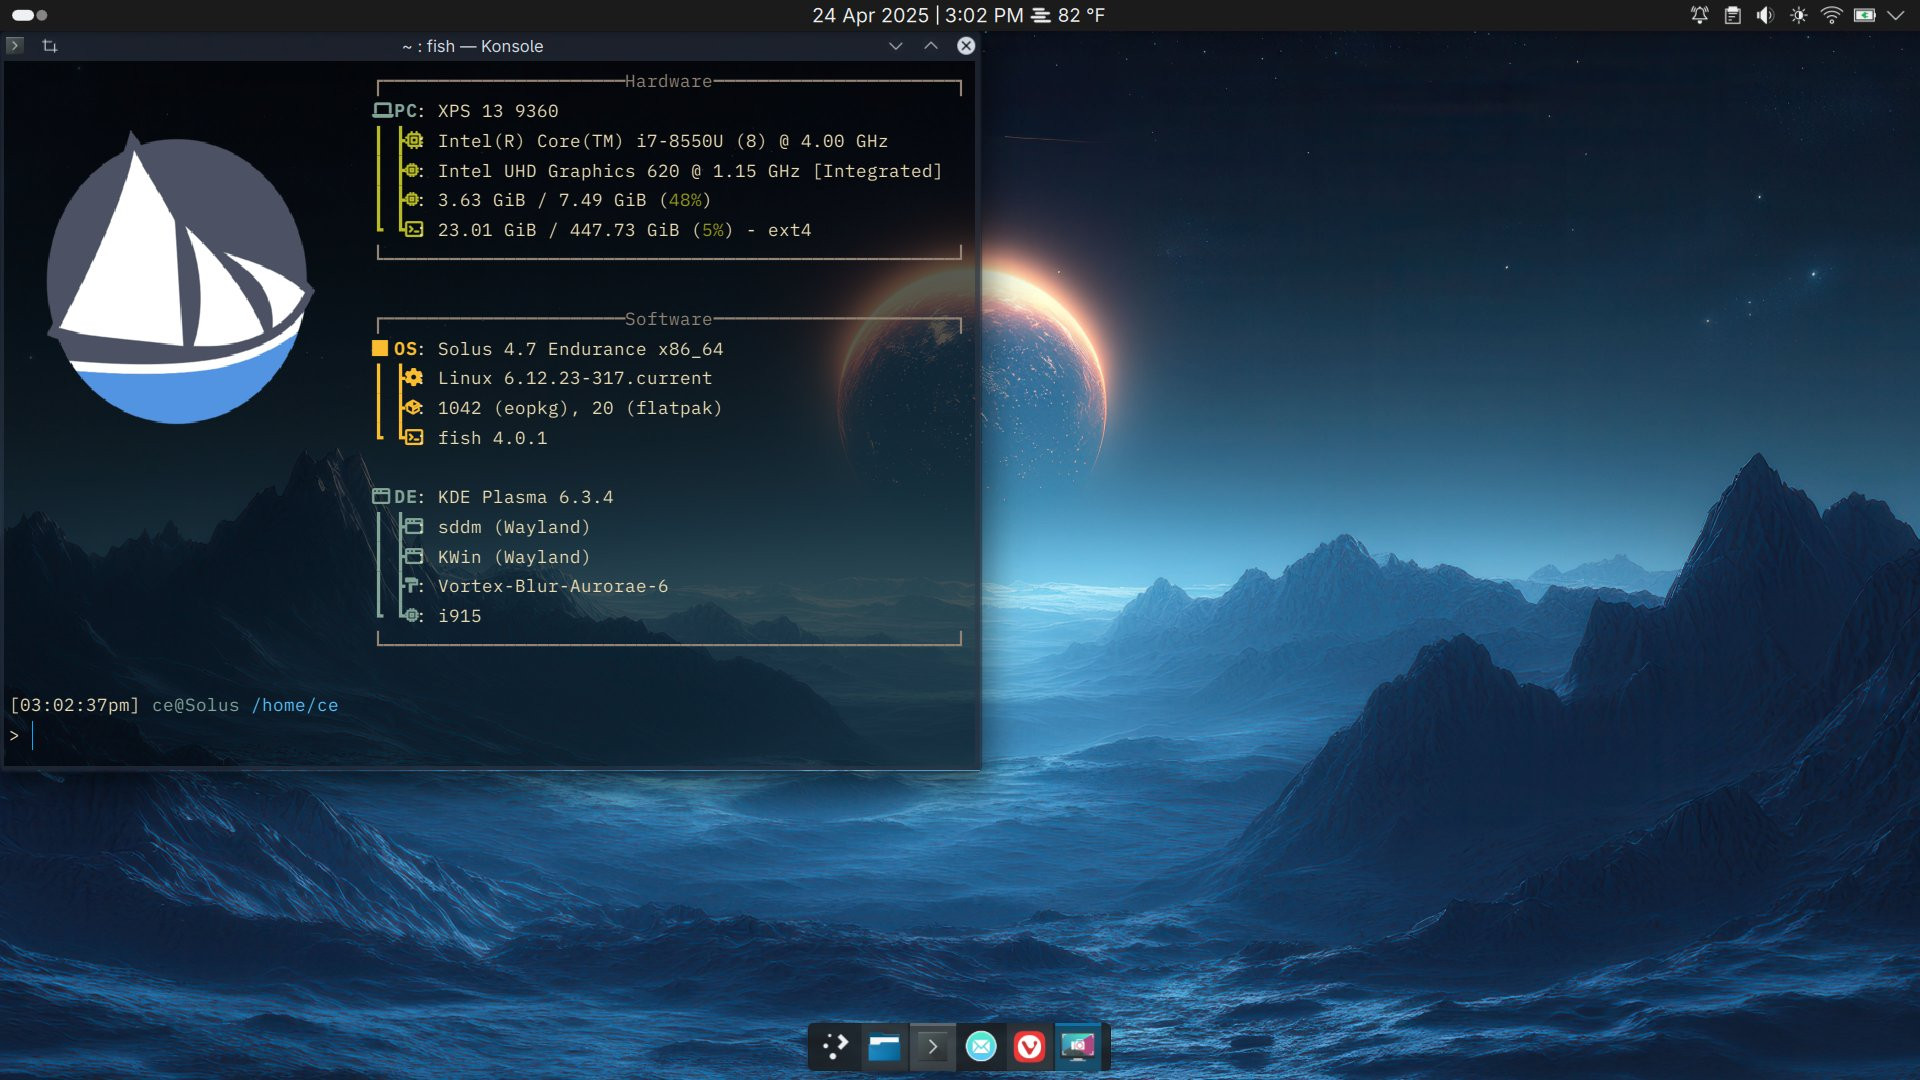The image size is (1920, 1080).
Task: Click the 'Linux 6.12.23-317.current' kernel text
Action: [575, 378]
